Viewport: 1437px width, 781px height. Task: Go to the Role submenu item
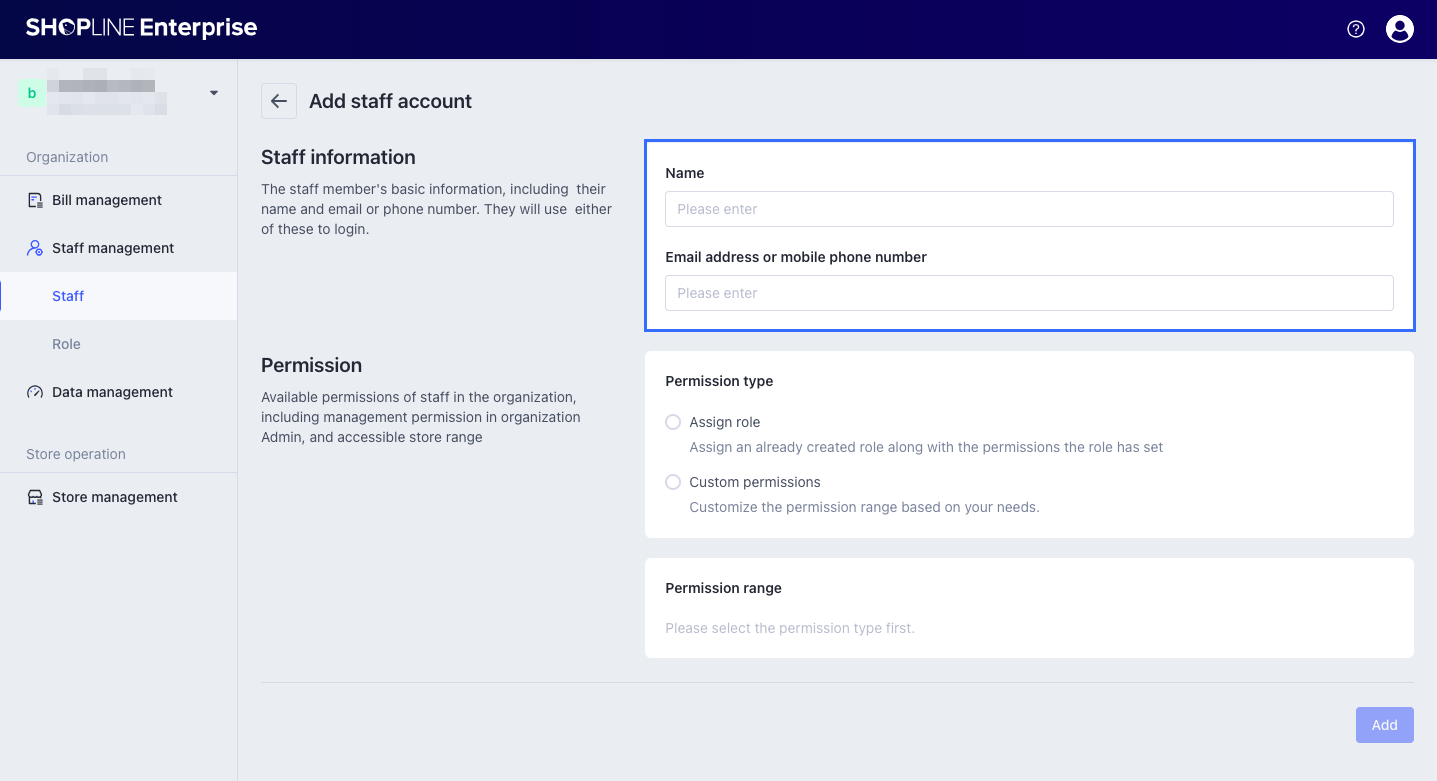118,344
